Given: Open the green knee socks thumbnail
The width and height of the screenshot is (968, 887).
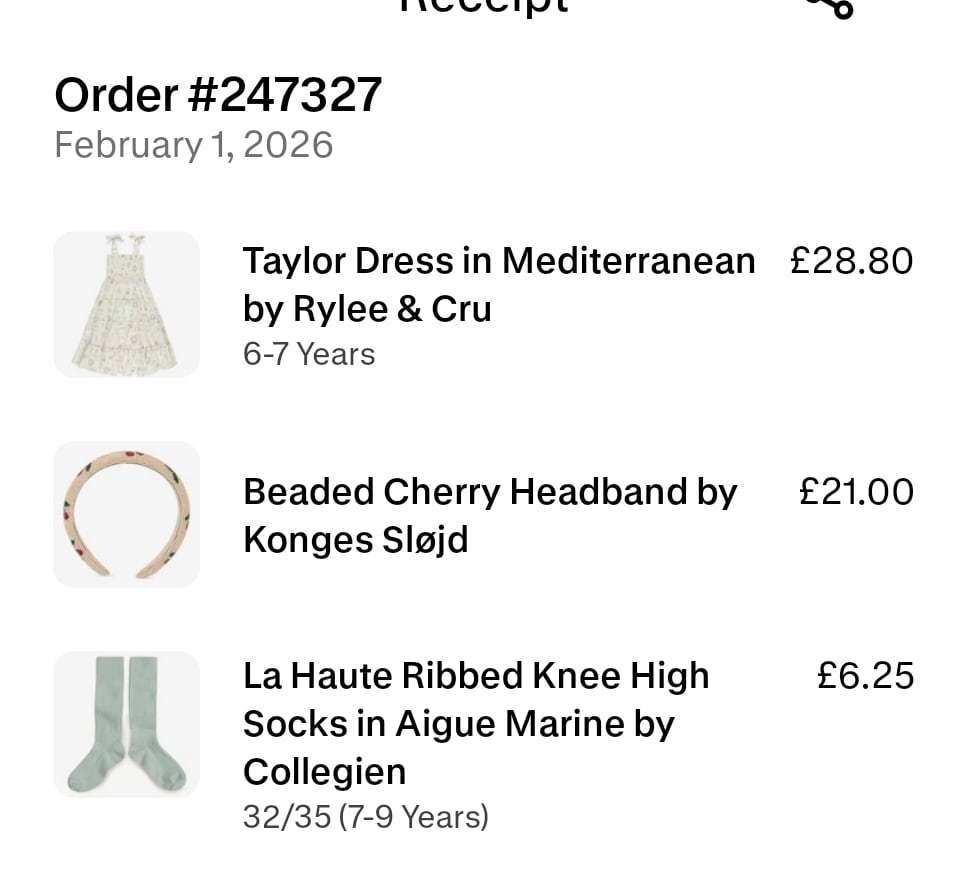Looking at the screenshot, I should 126,724.
